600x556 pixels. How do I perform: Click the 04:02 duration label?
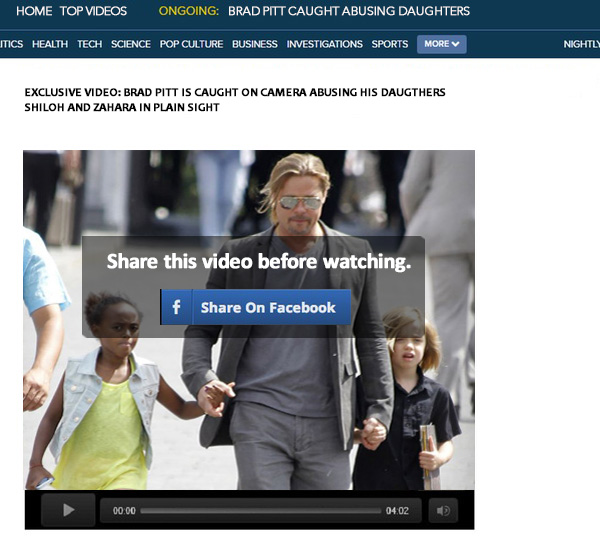(x=397, y=511)
